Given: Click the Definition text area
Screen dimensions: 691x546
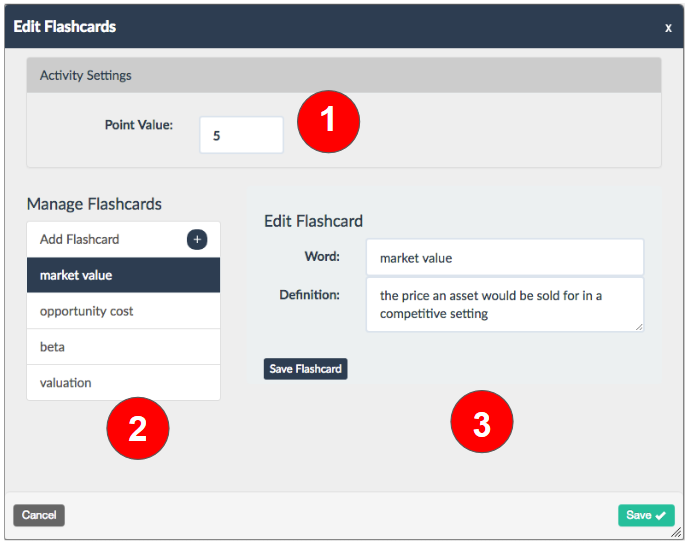Looking at the screenshot, I should 505,305.
